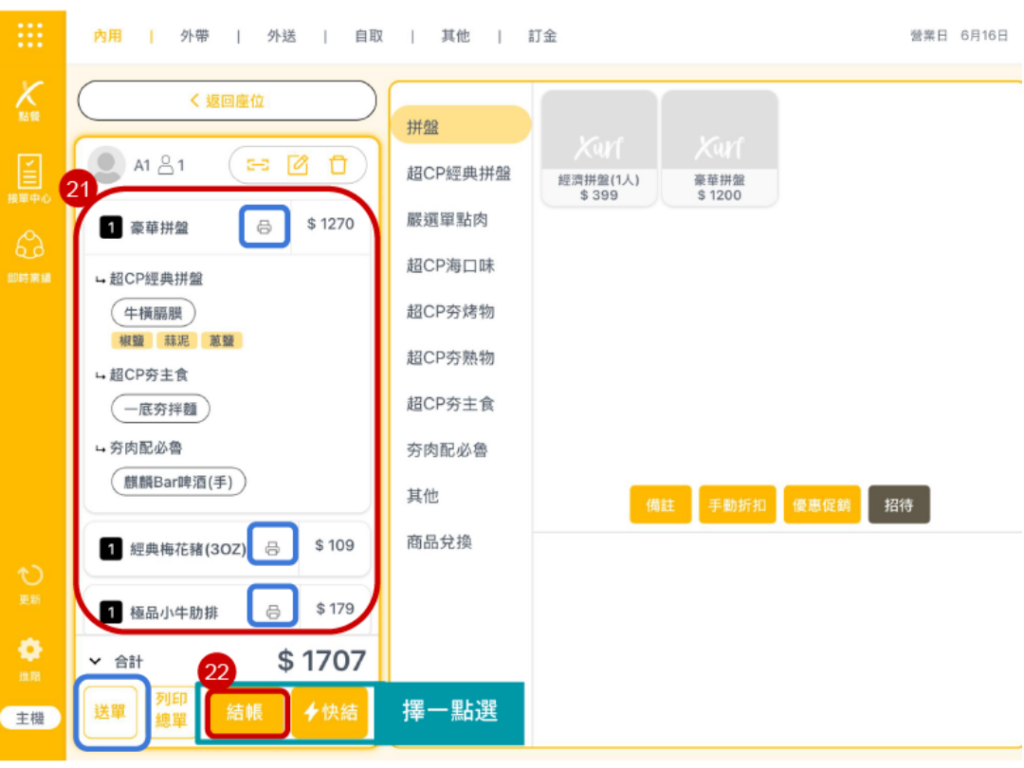Select the 經濟拼盤(1人) product tile
The image size is (1024, 768).
(599, 148)
